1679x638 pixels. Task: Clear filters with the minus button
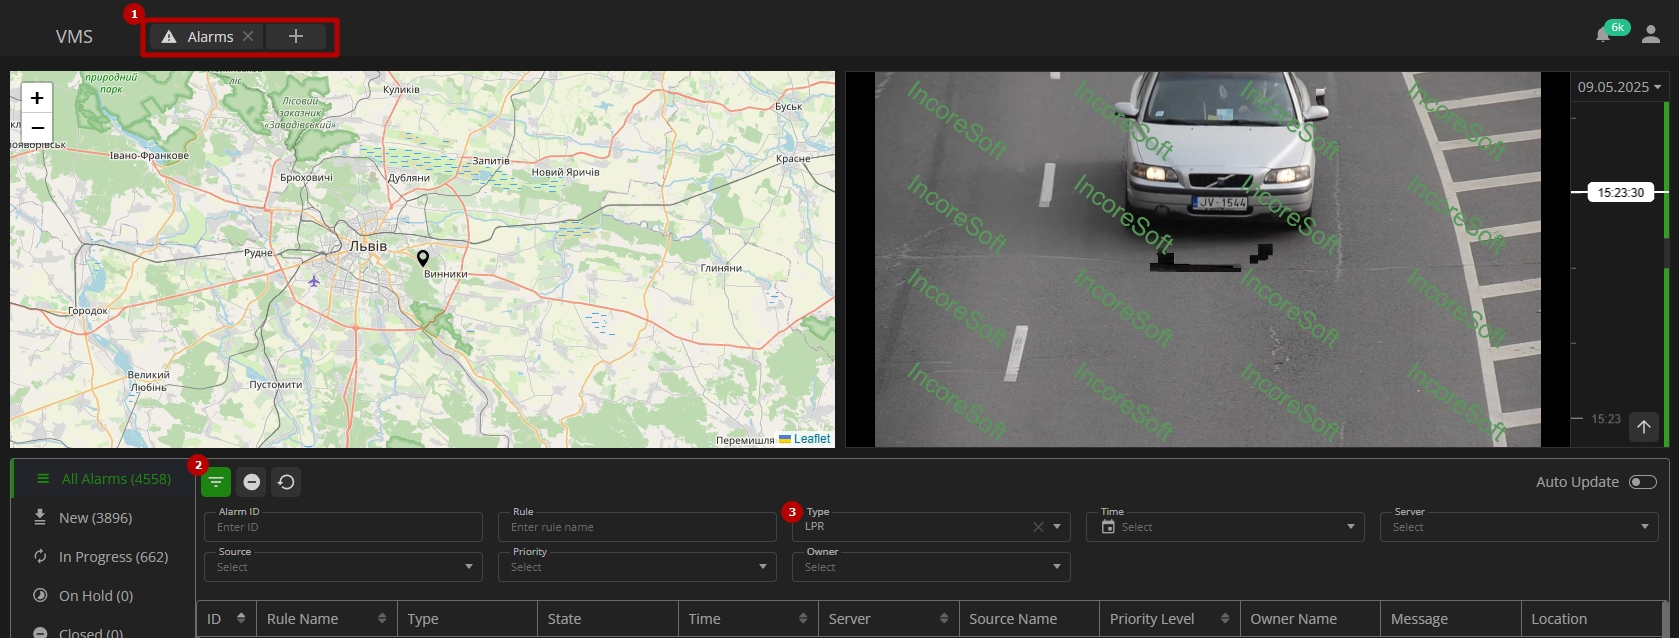(252, 482)
